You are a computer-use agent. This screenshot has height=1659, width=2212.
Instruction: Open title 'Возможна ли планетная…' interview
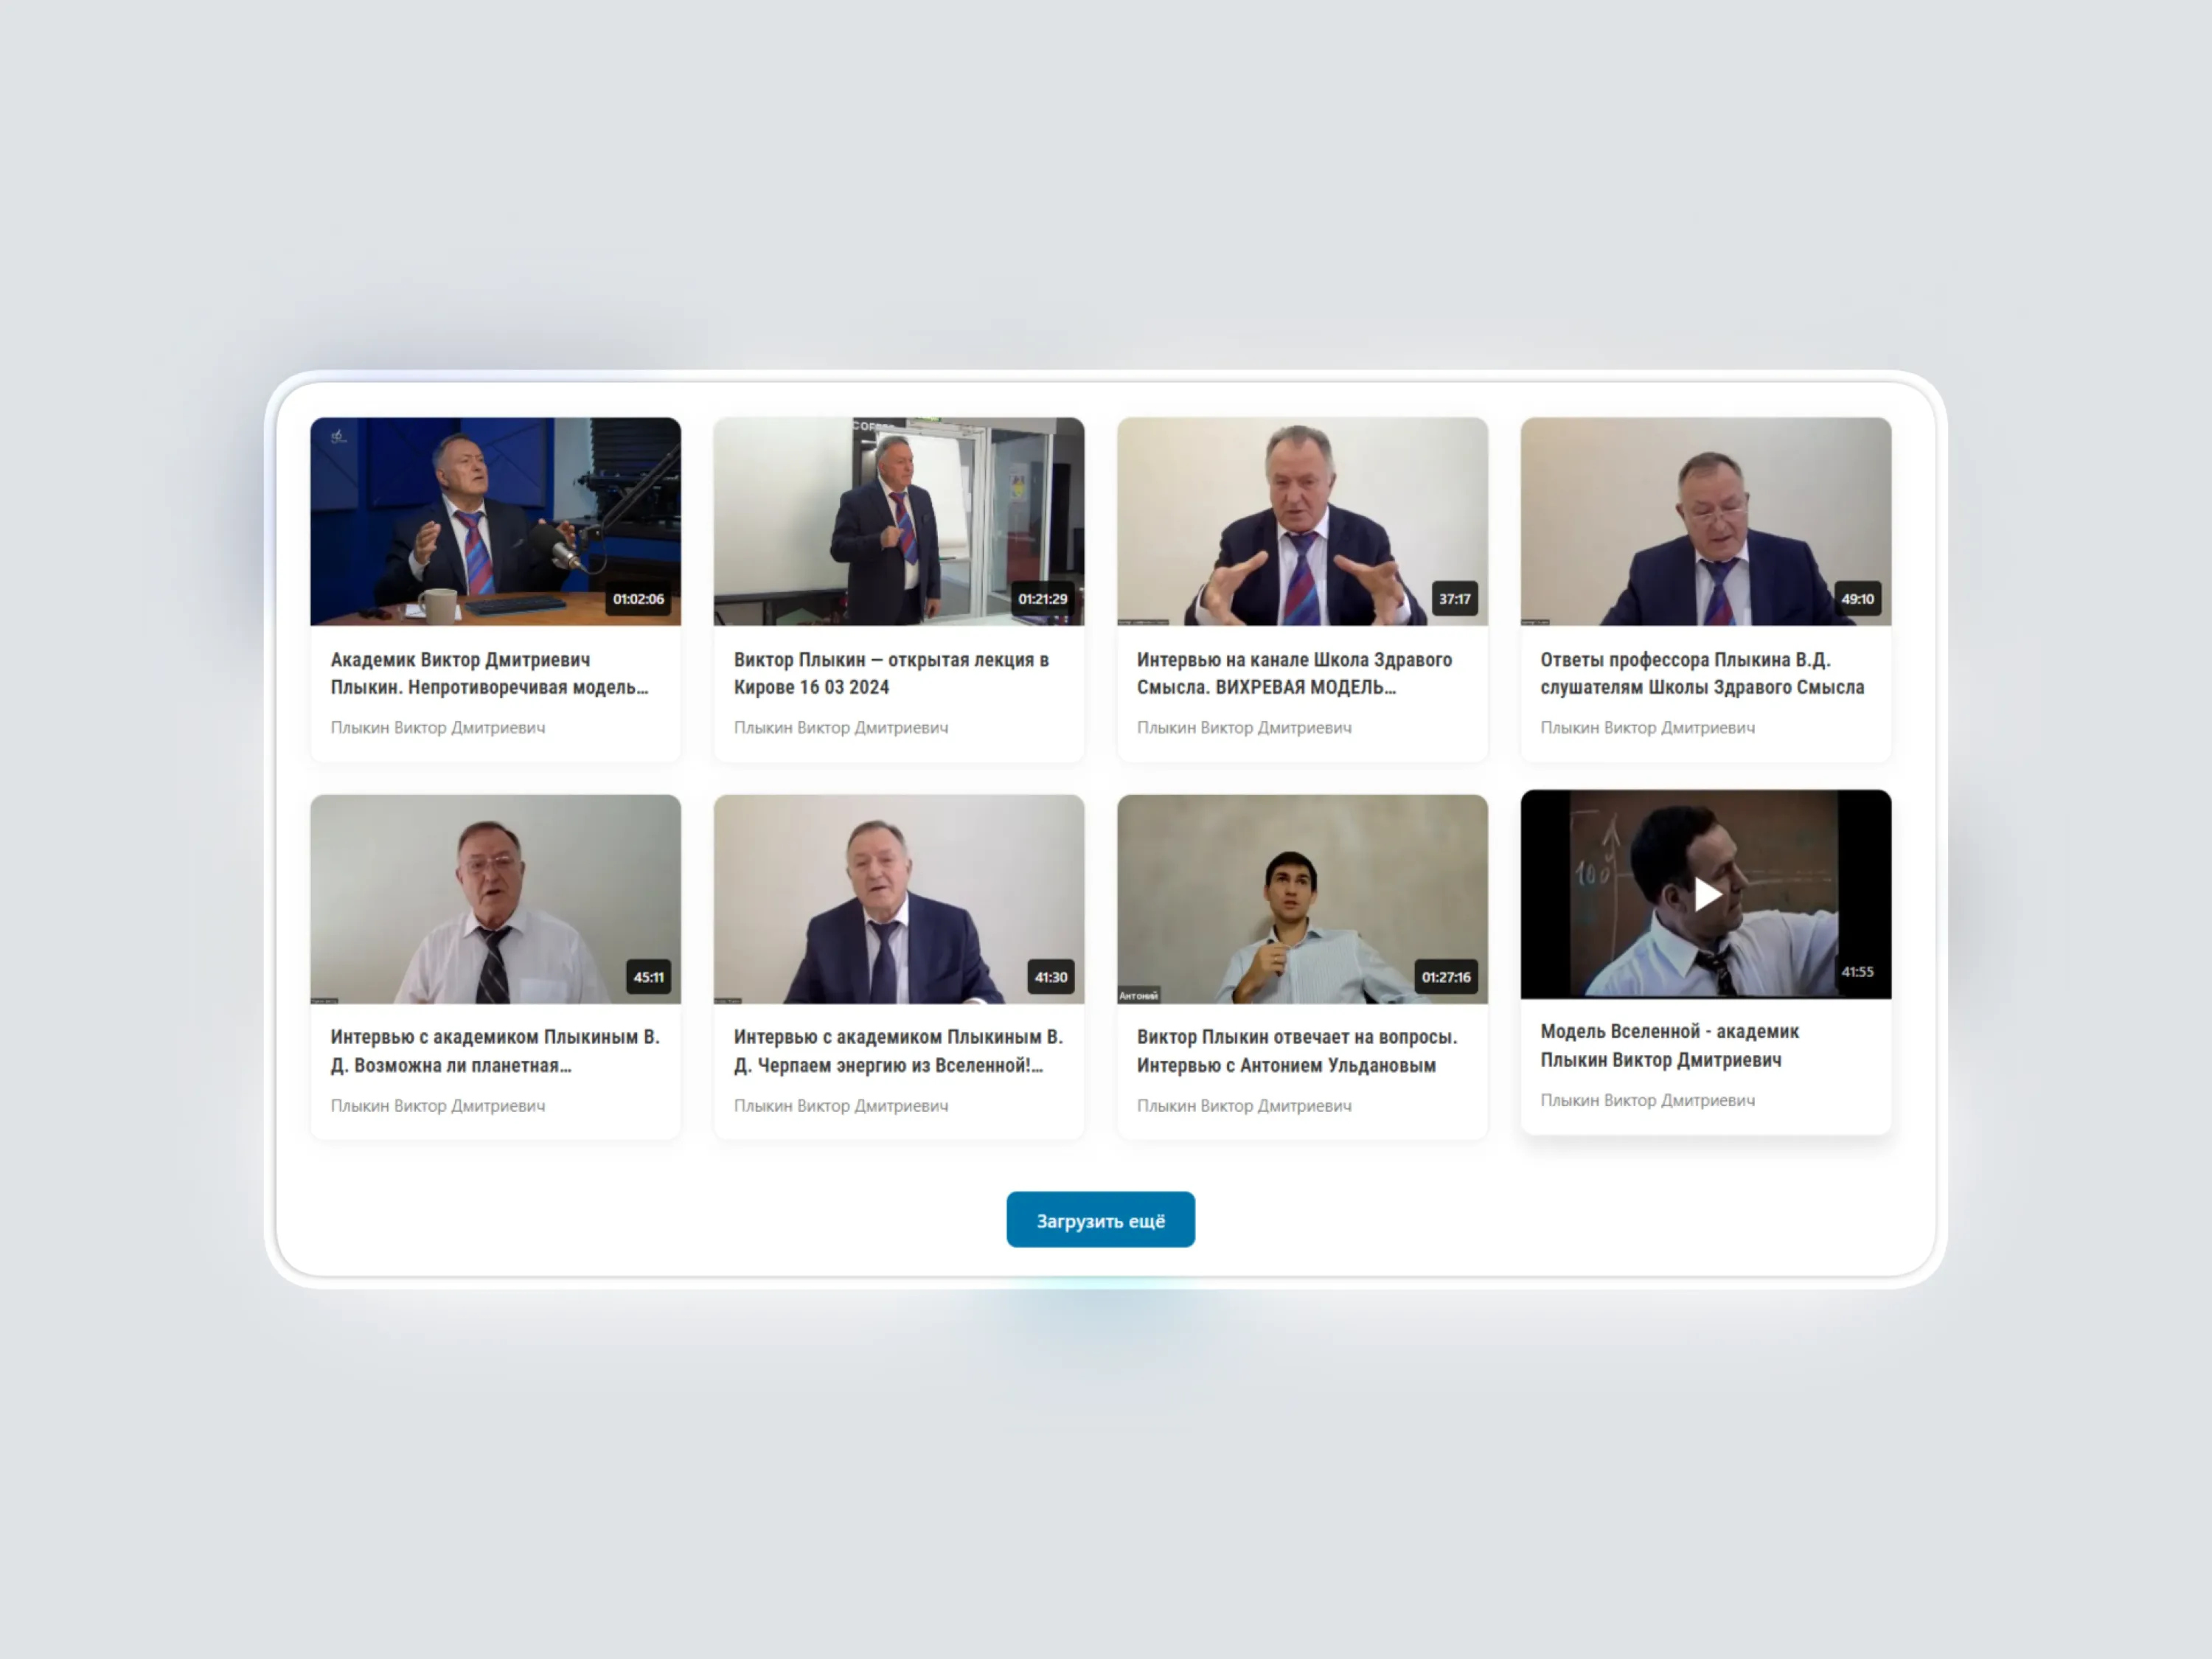(495, 1051)
